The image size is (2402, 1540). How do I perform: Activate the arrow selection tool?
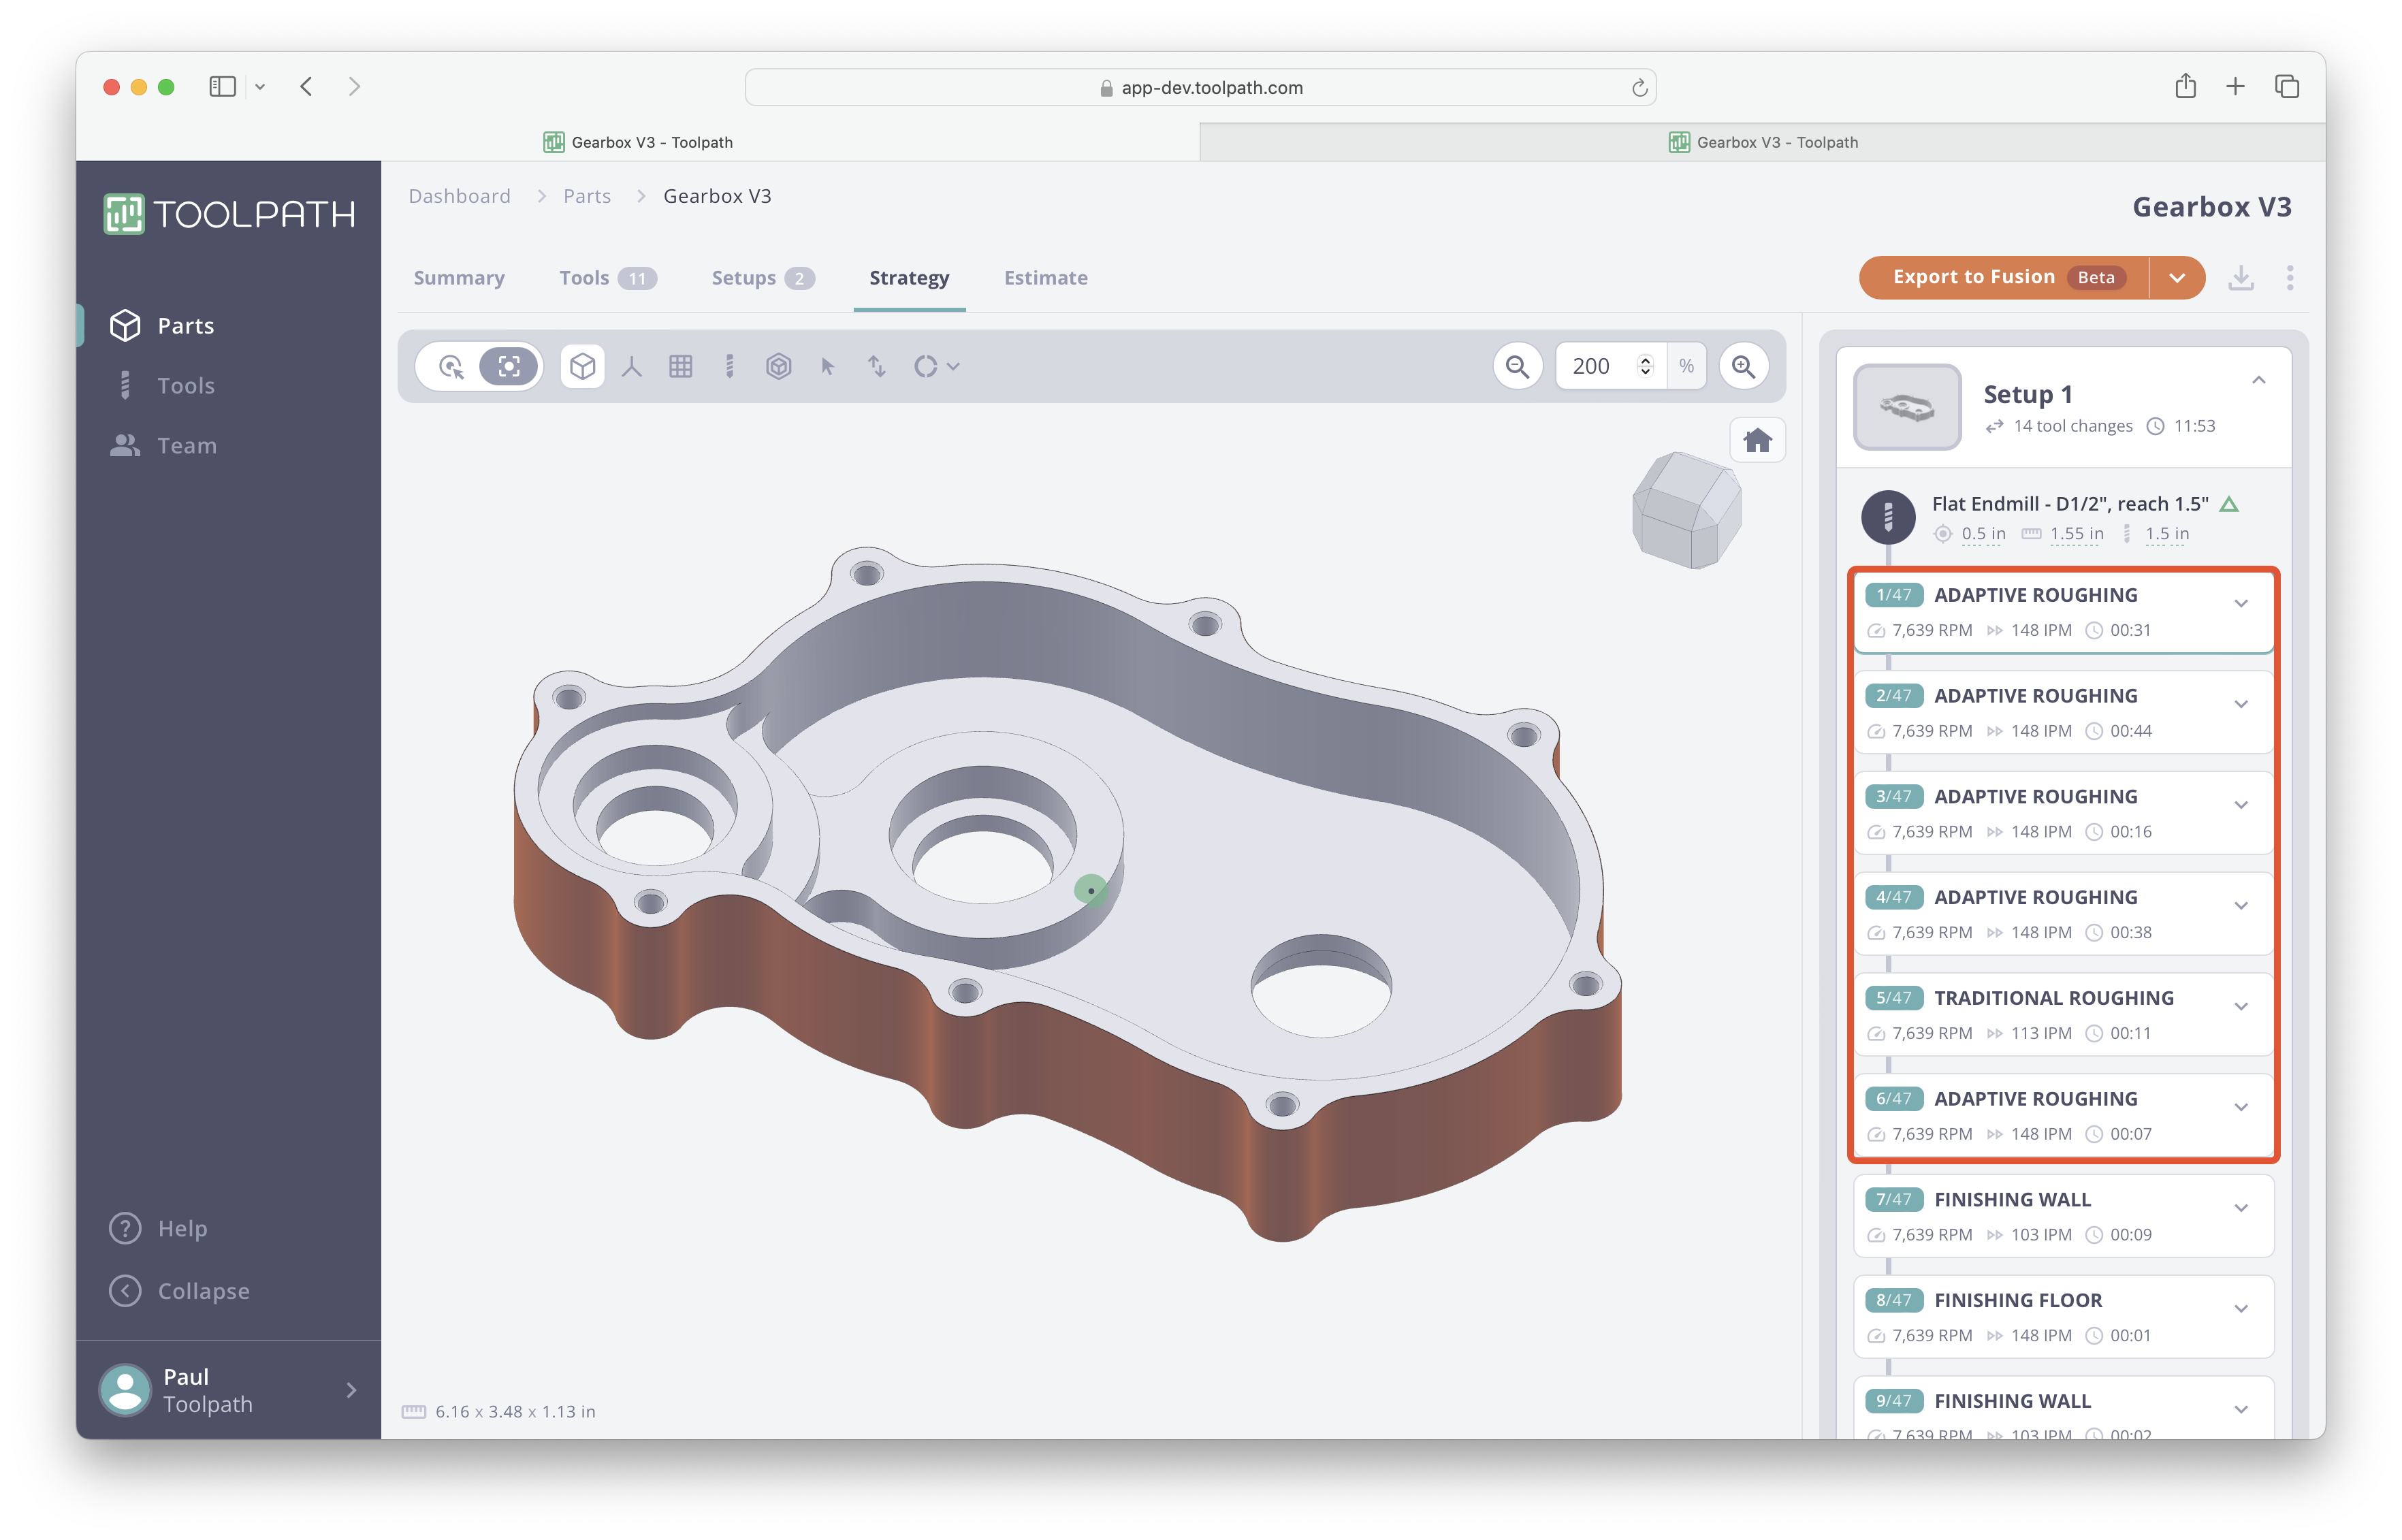pos(828,366)
